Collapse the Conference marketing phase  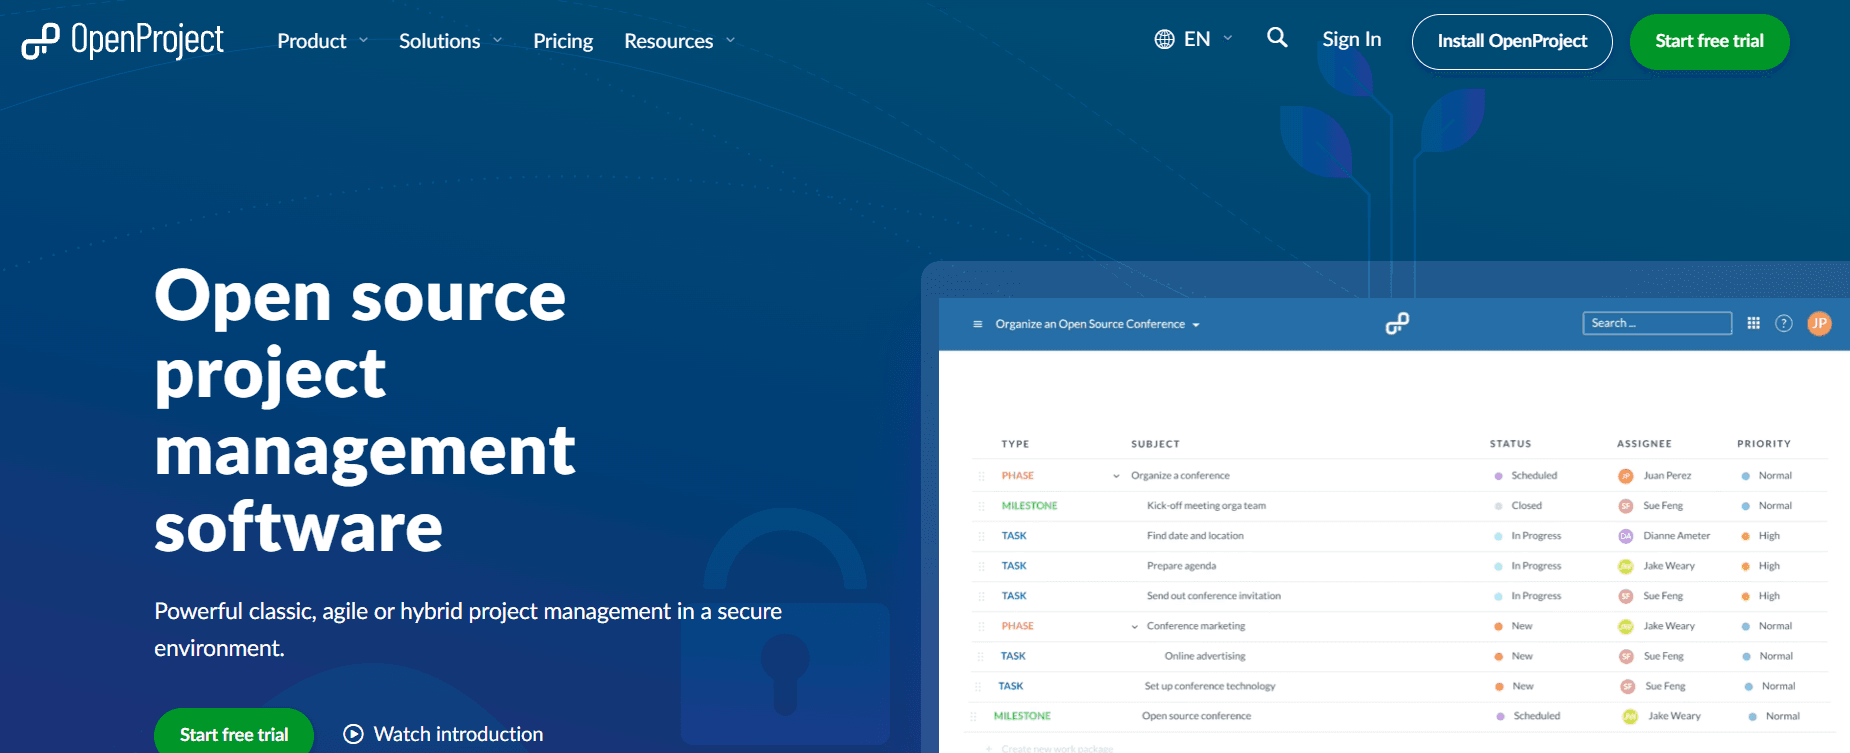pyautogui.click(x=1134, y=627)
